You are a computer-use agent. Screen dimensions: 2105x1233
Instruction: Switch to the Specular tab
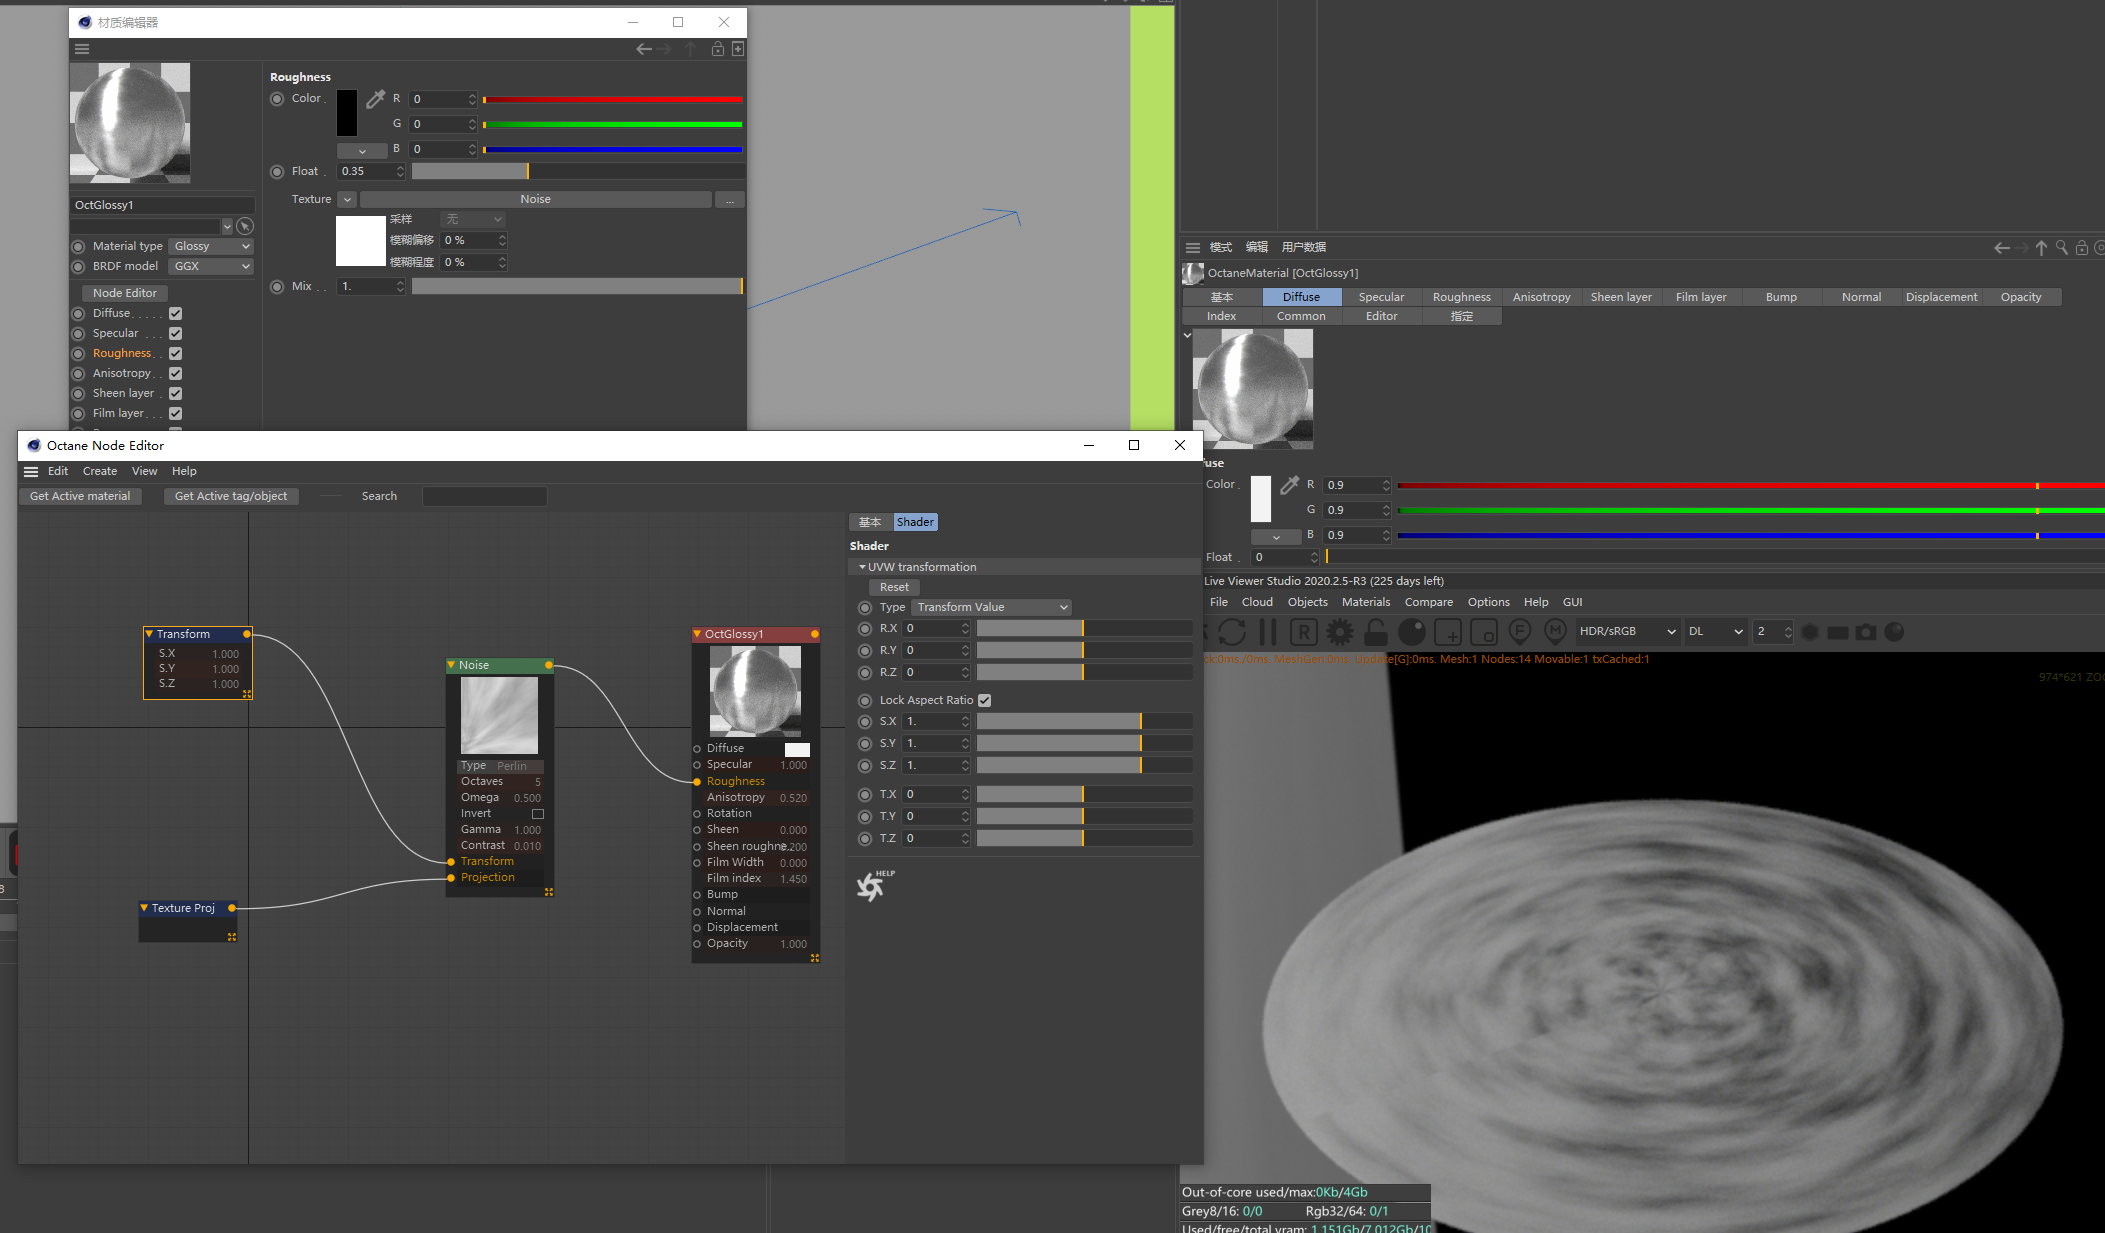[1381, 296]
